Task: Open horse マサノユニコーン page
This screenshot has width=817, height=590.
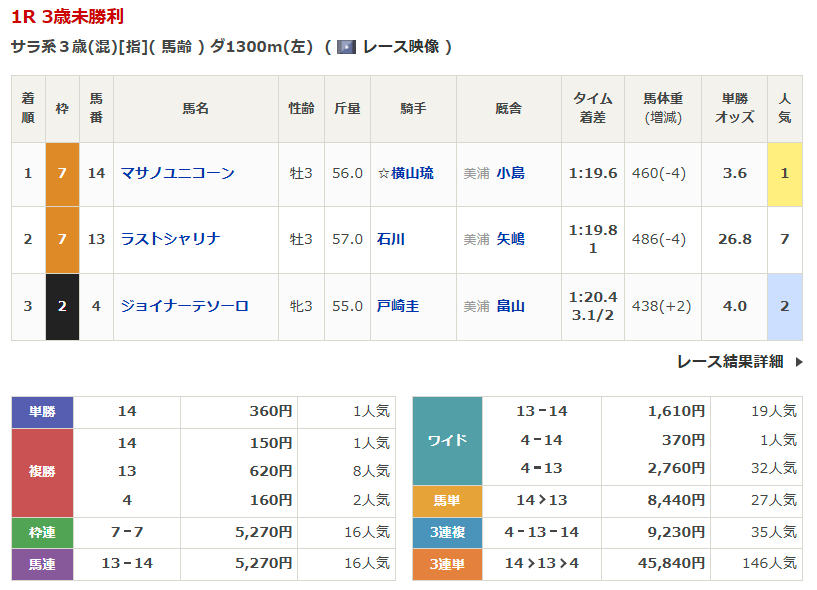Action: pos(177,173)
